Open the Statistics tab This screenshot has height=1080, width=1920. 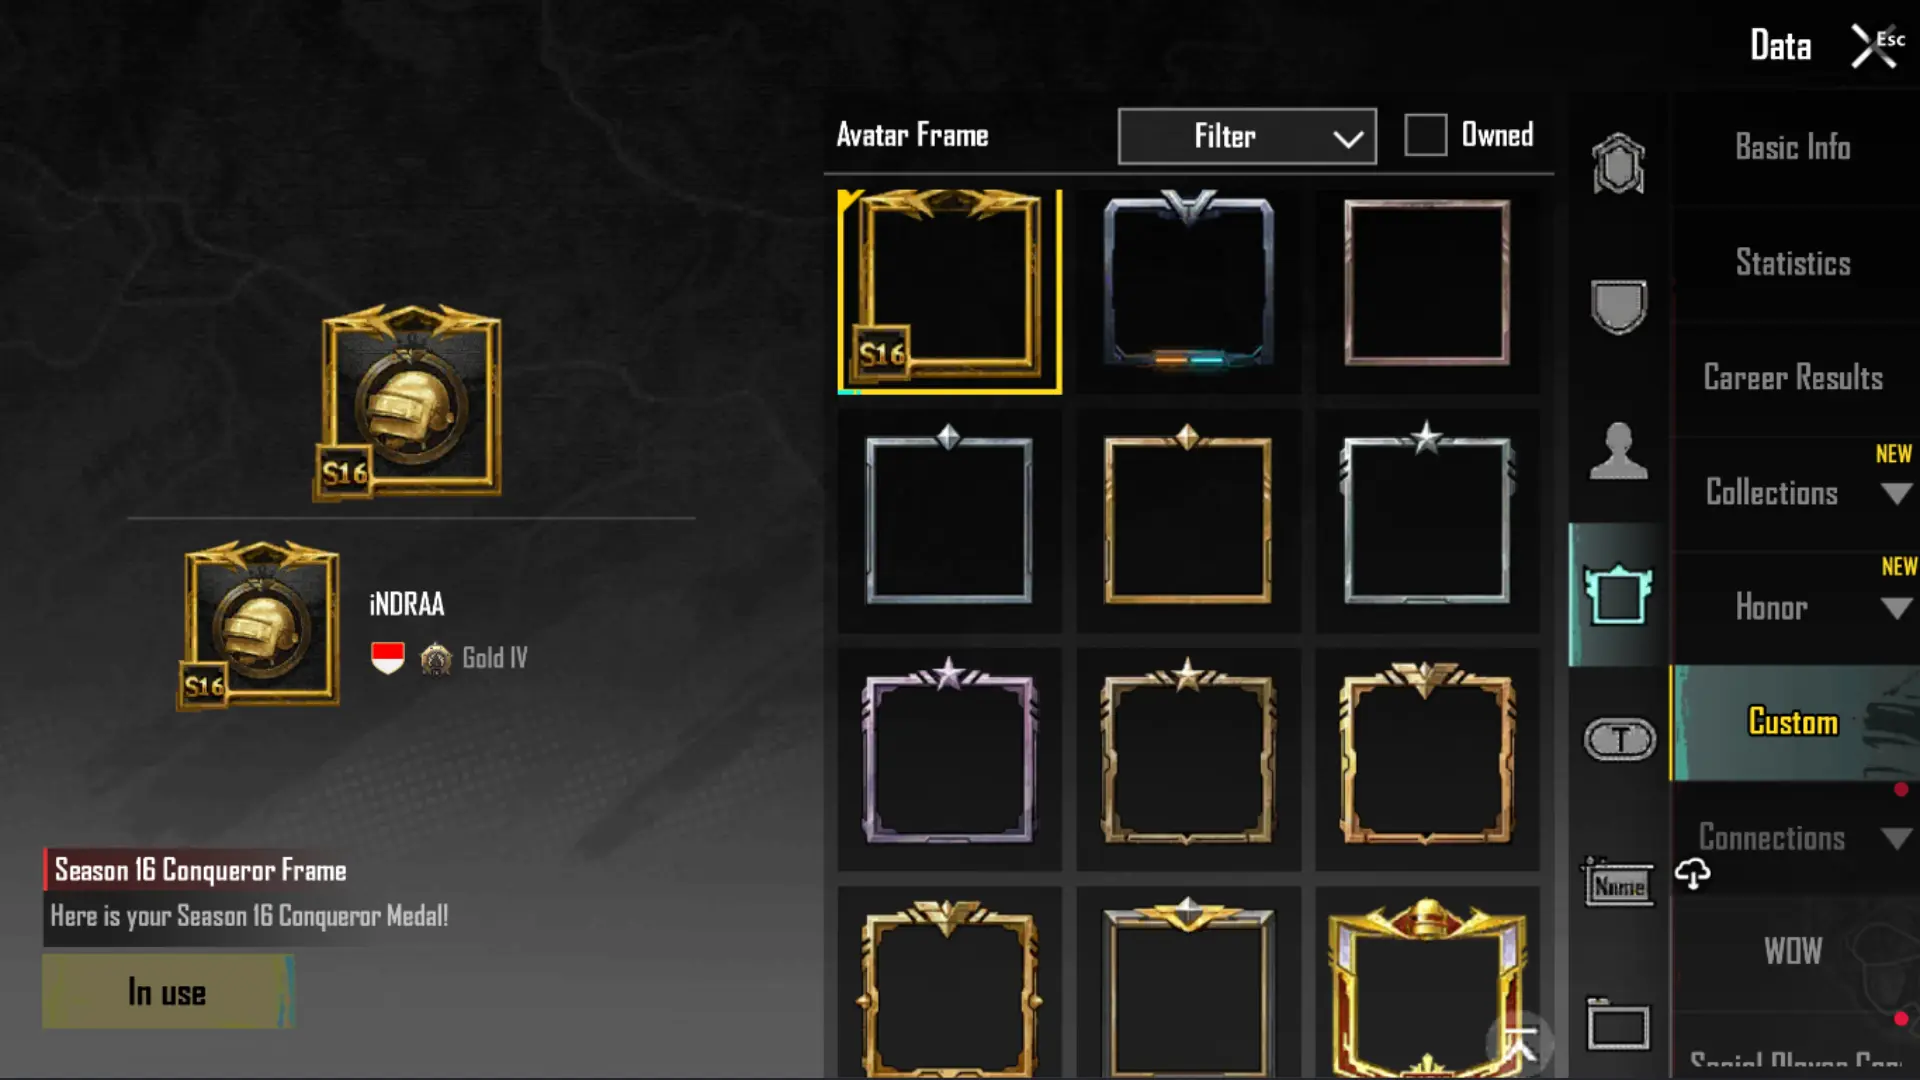(1793, 263)
